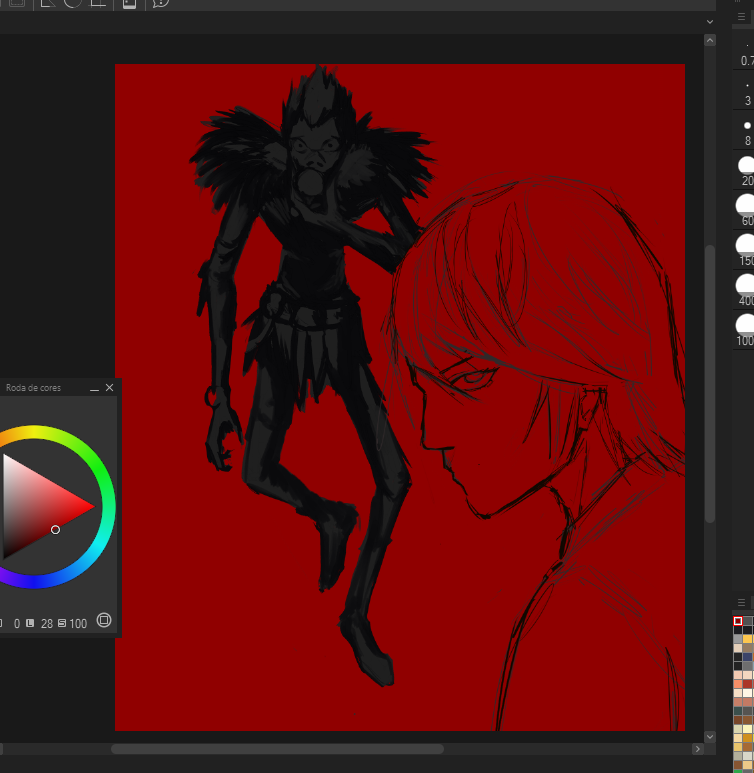Click the canvas scroll down arrow
The width and height of the screenshot is (754, 773).
click(710, 737)
